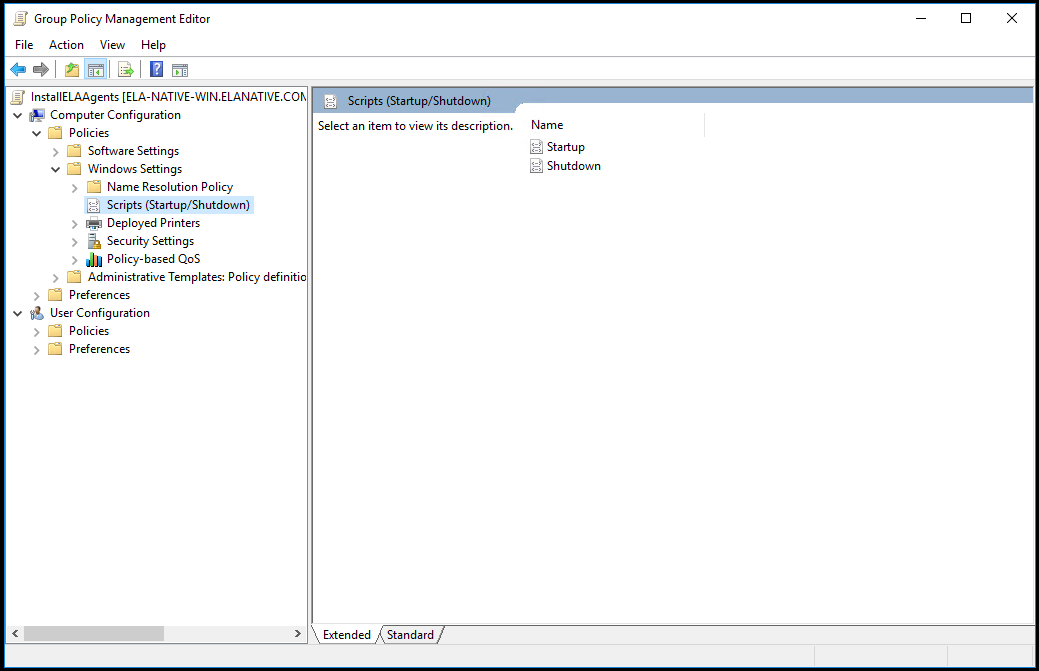Click the Export List toolbar icon

126,70
